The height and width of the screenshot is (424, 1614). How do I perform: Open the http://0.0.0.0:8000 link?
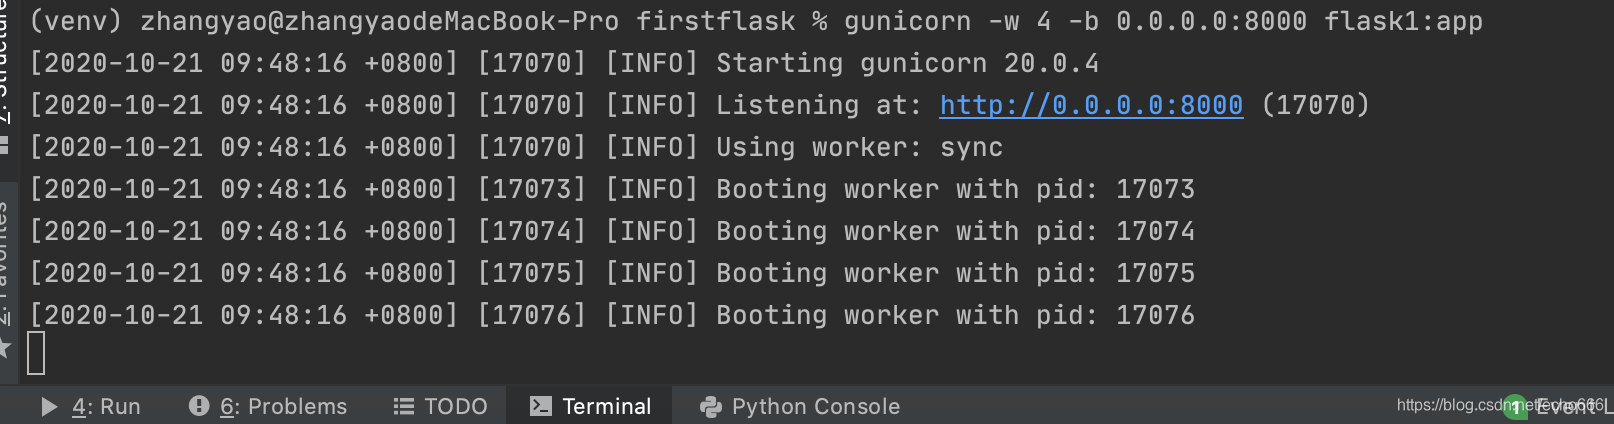[x=1091, y=105]
